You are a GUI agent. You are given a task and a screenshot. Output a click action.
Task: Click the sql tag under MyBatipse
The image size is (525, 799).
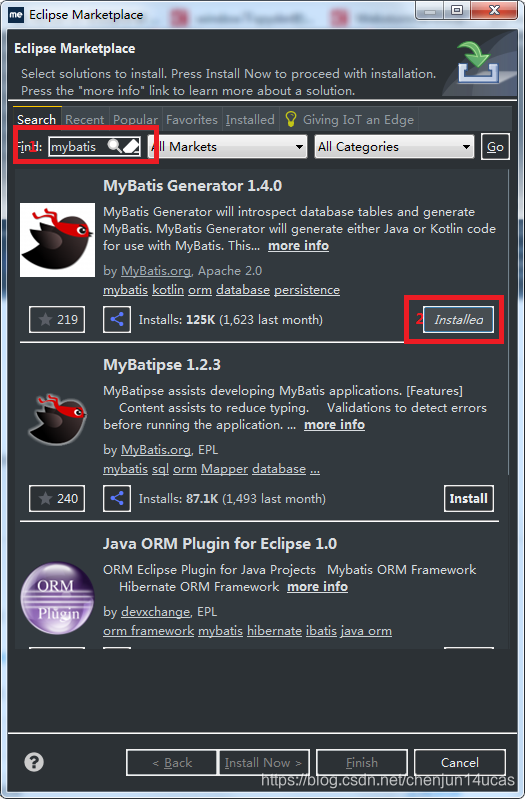tap(161, 469)
